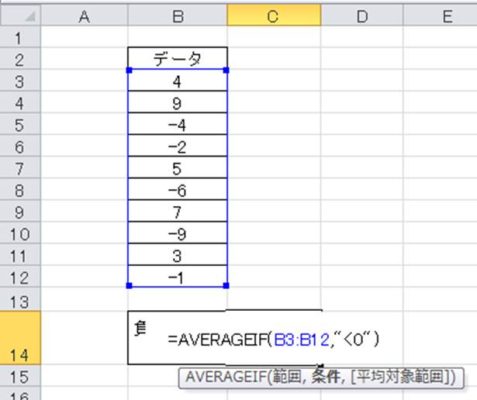Select row 14 highlighted header
The width and height of the screenshot is (477, 400).
point(20,338)
